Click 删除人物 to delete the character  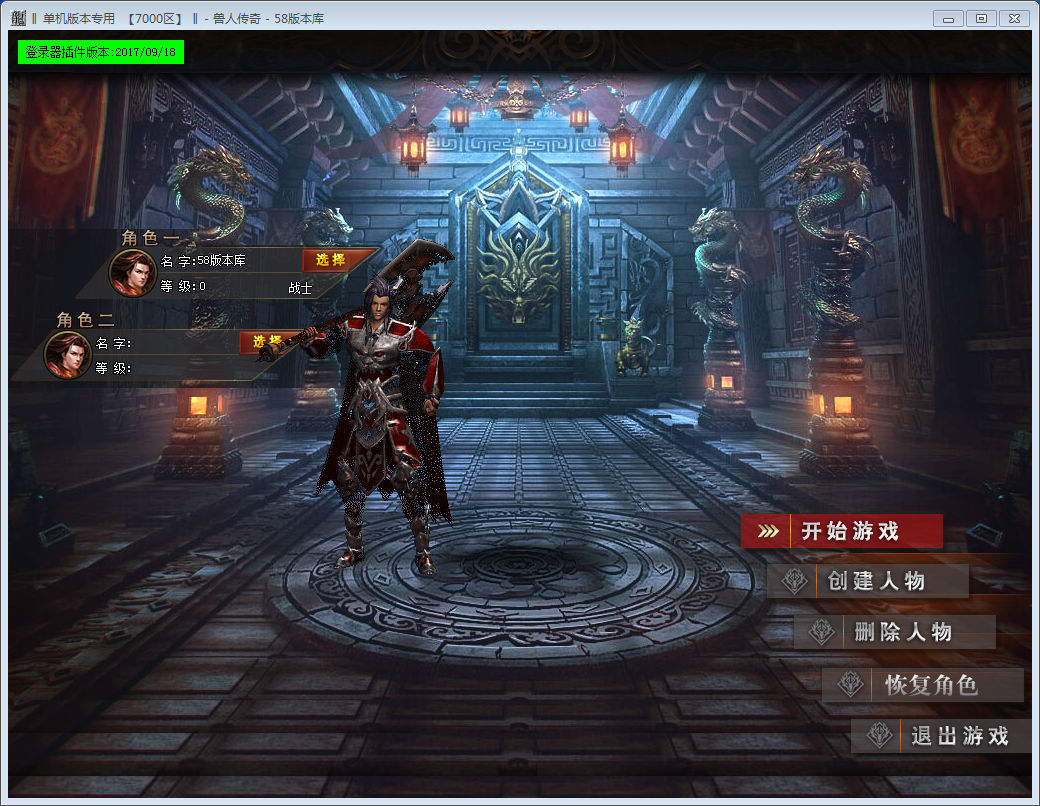(895, 632)
